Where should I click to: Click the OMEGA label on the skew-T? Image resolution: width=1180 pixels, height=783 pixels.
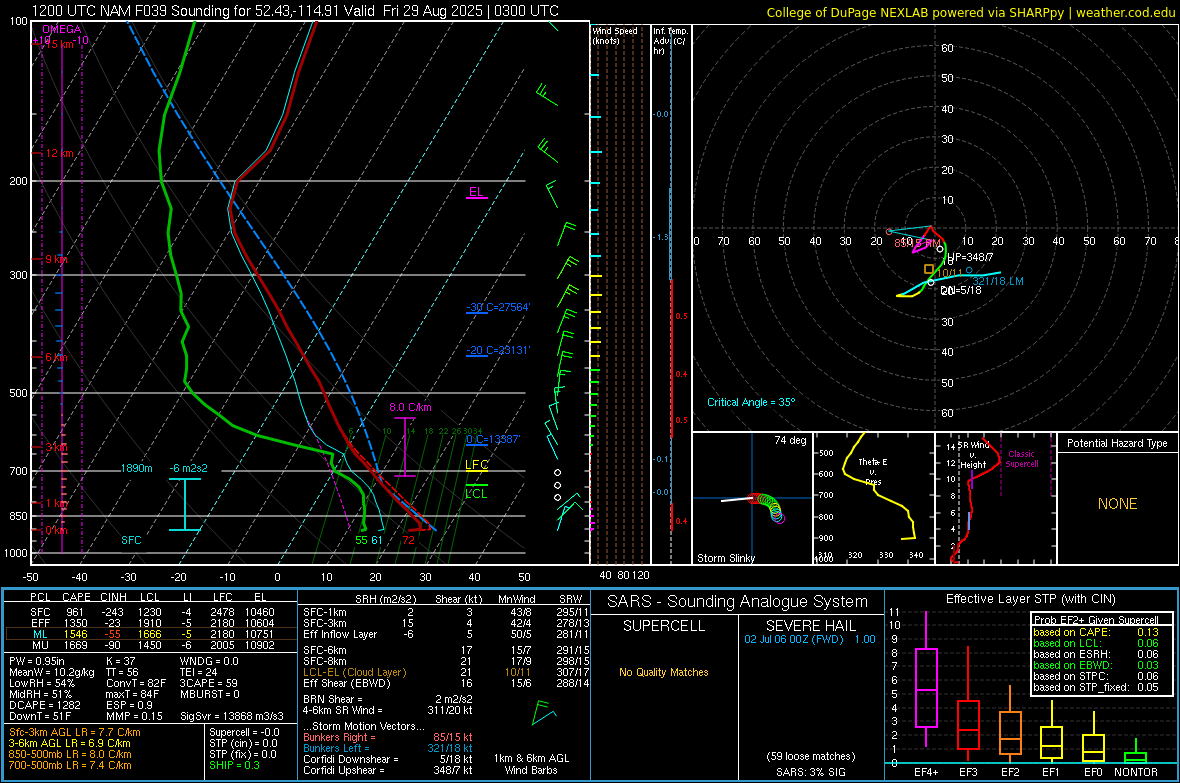(62, 29)
